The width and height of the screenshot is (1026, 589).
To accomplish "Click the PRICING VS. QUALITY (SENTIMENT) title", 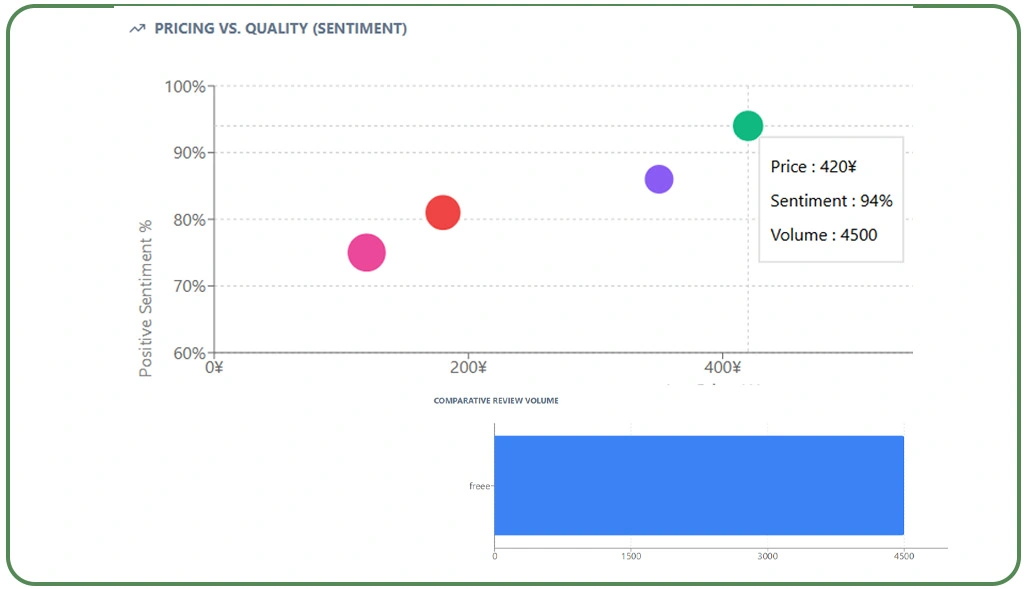I will 280,28.
